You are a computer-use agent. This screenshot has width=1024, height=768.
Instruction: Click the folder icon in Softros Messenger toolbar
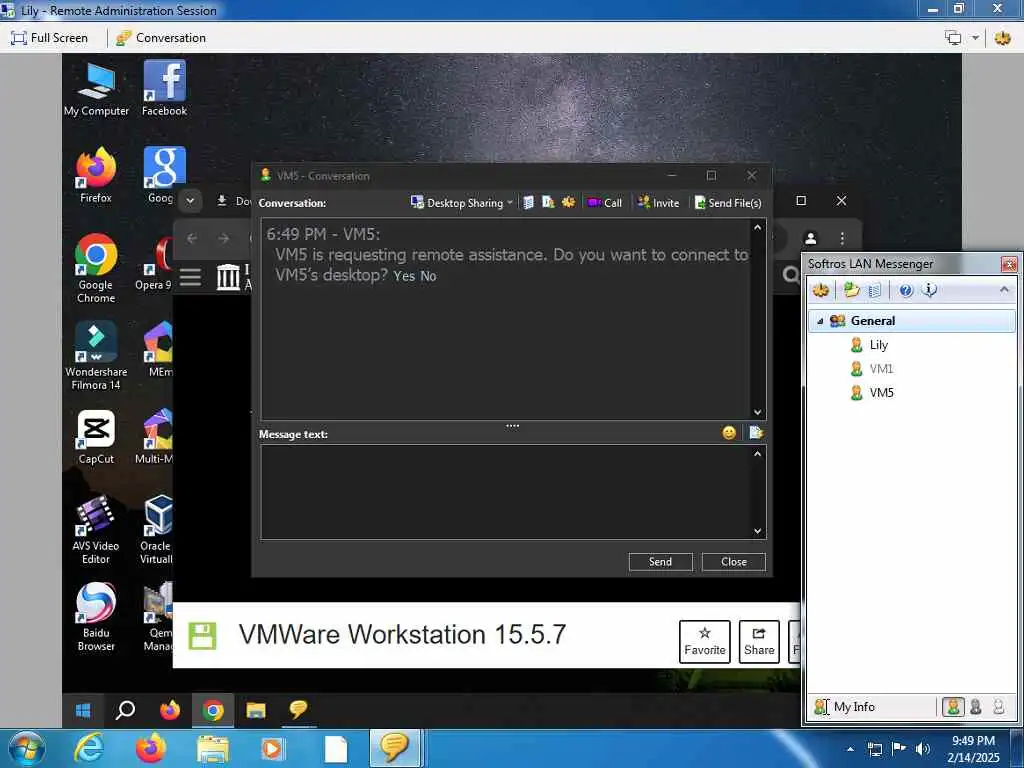851,290
